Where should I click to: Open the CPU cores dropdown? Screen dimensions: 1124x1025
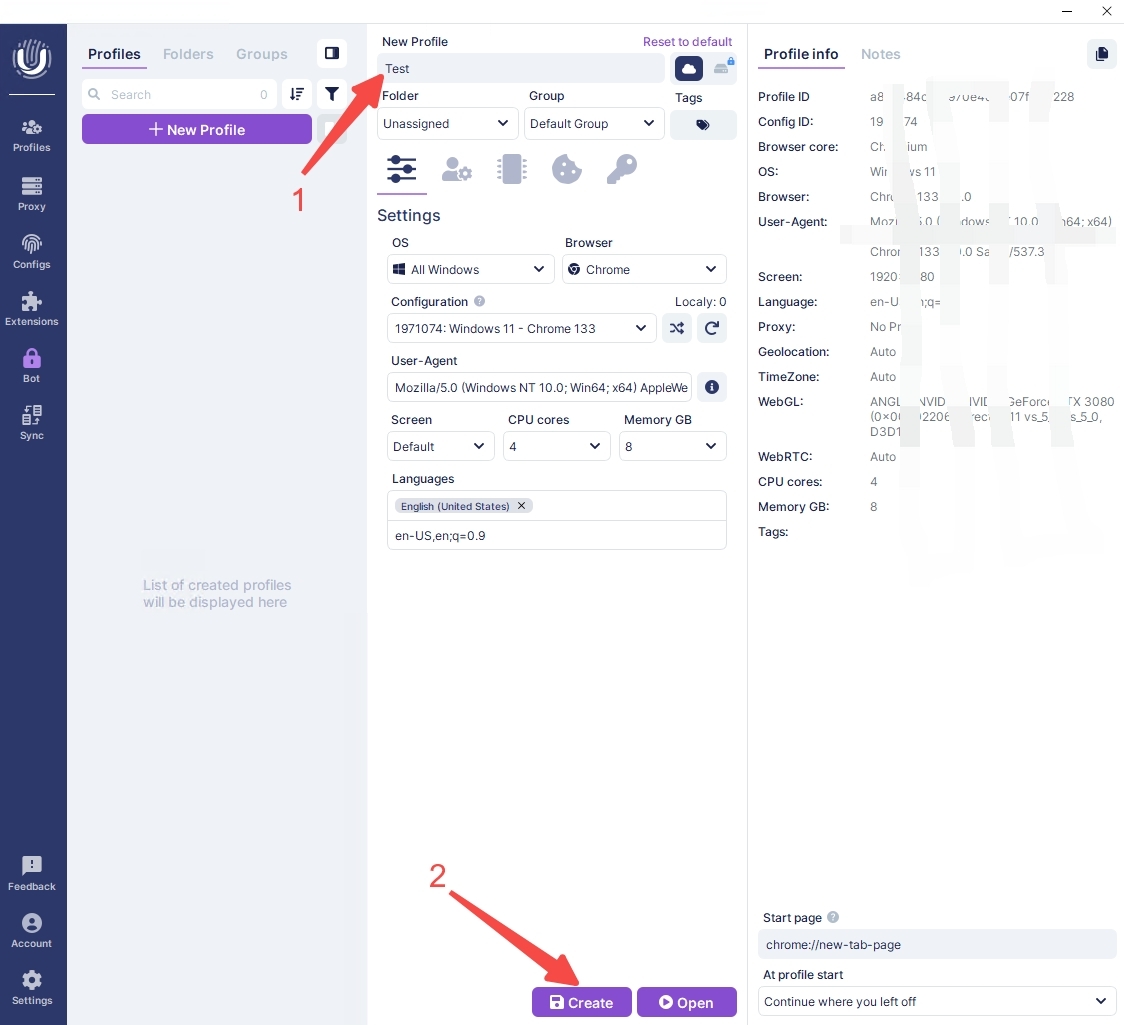(x=556, y=446)
